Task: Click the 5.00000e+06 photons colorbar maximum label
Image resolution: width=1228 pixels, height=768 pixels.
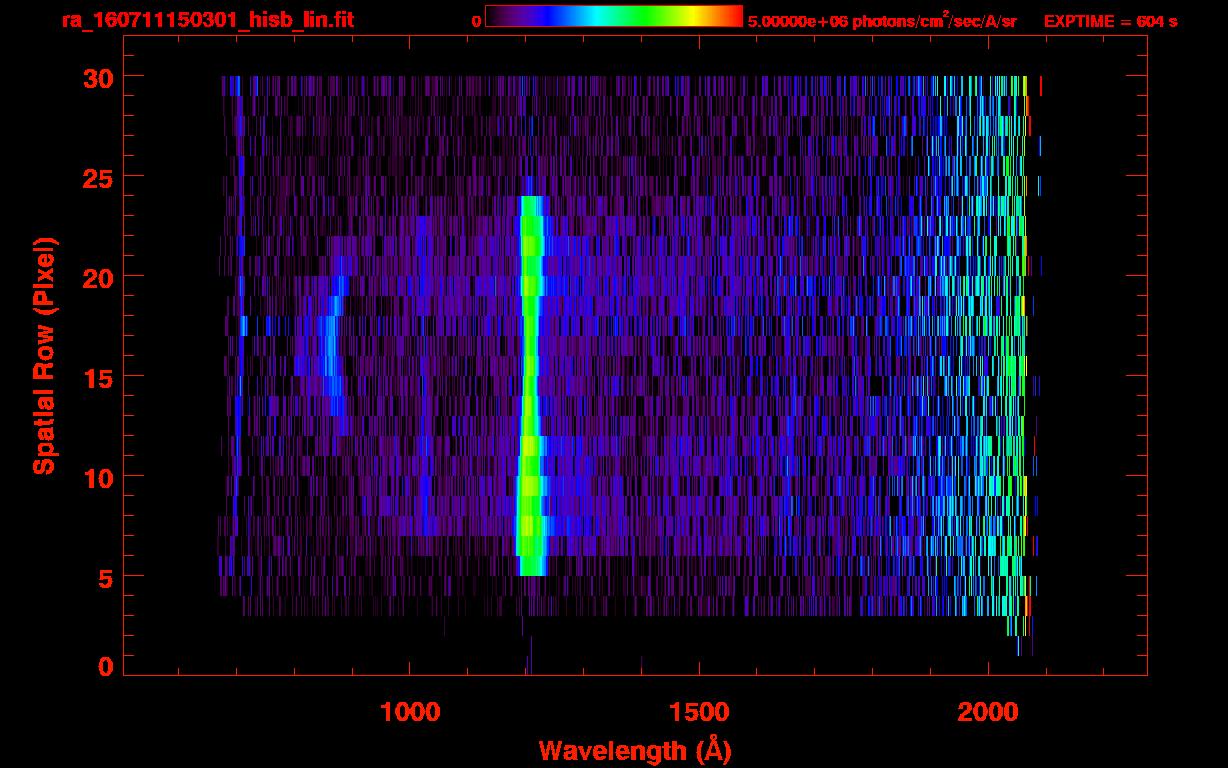Action: pos(882,21)
